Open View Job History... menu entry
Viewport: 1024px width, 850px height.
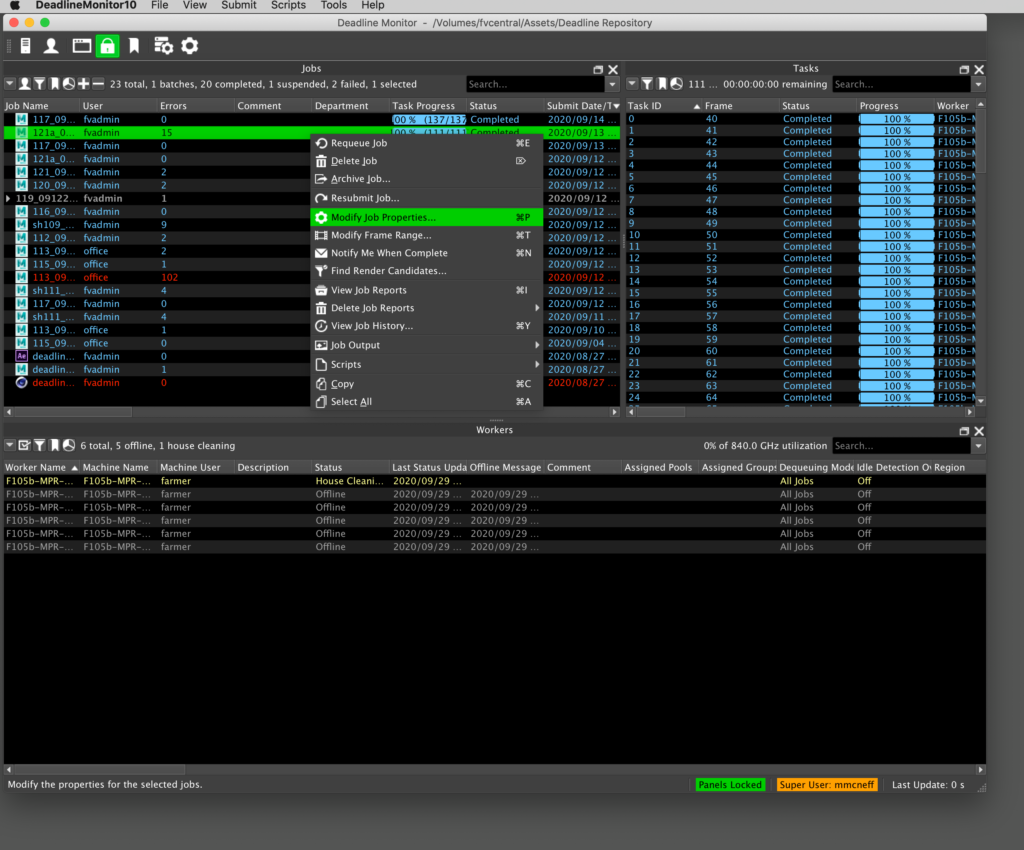(427, 326)
